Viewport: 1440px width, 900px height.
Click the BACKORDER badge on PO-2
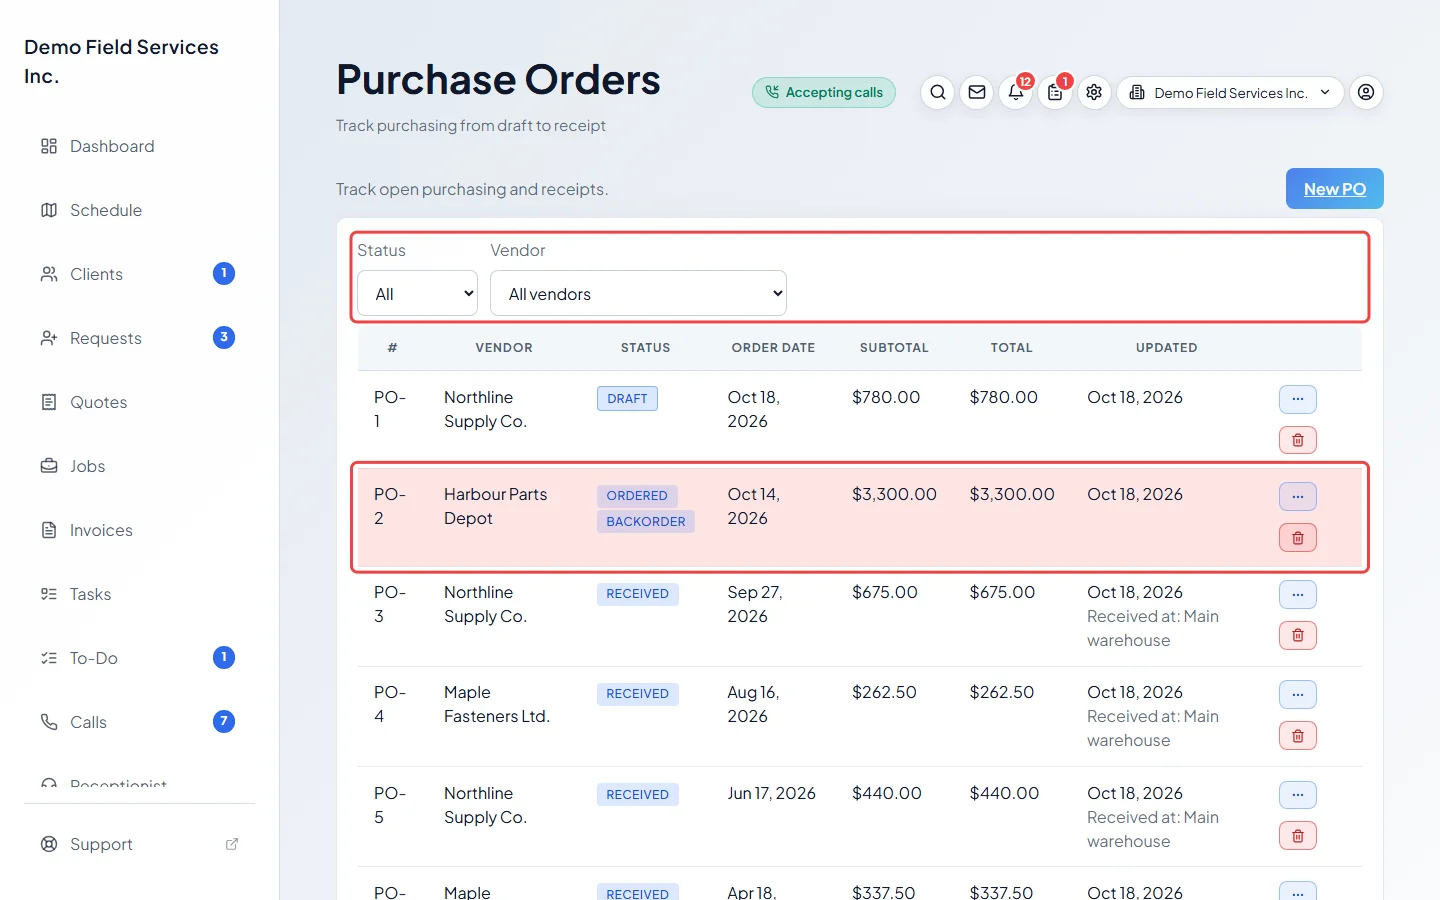646,521
